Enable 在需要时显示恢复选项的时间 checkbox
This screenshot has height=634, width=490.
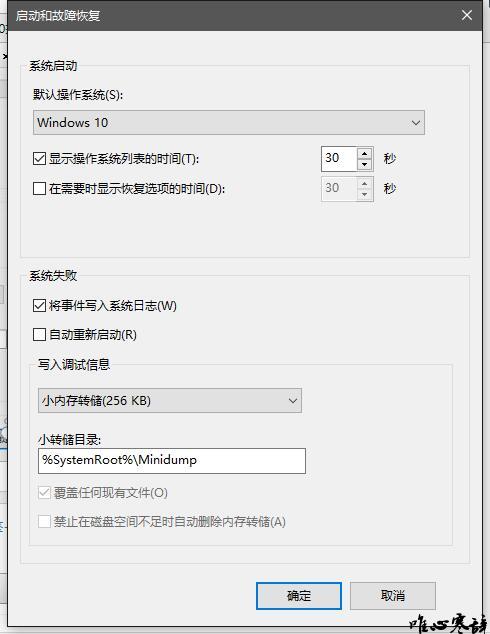coord(39,188)
